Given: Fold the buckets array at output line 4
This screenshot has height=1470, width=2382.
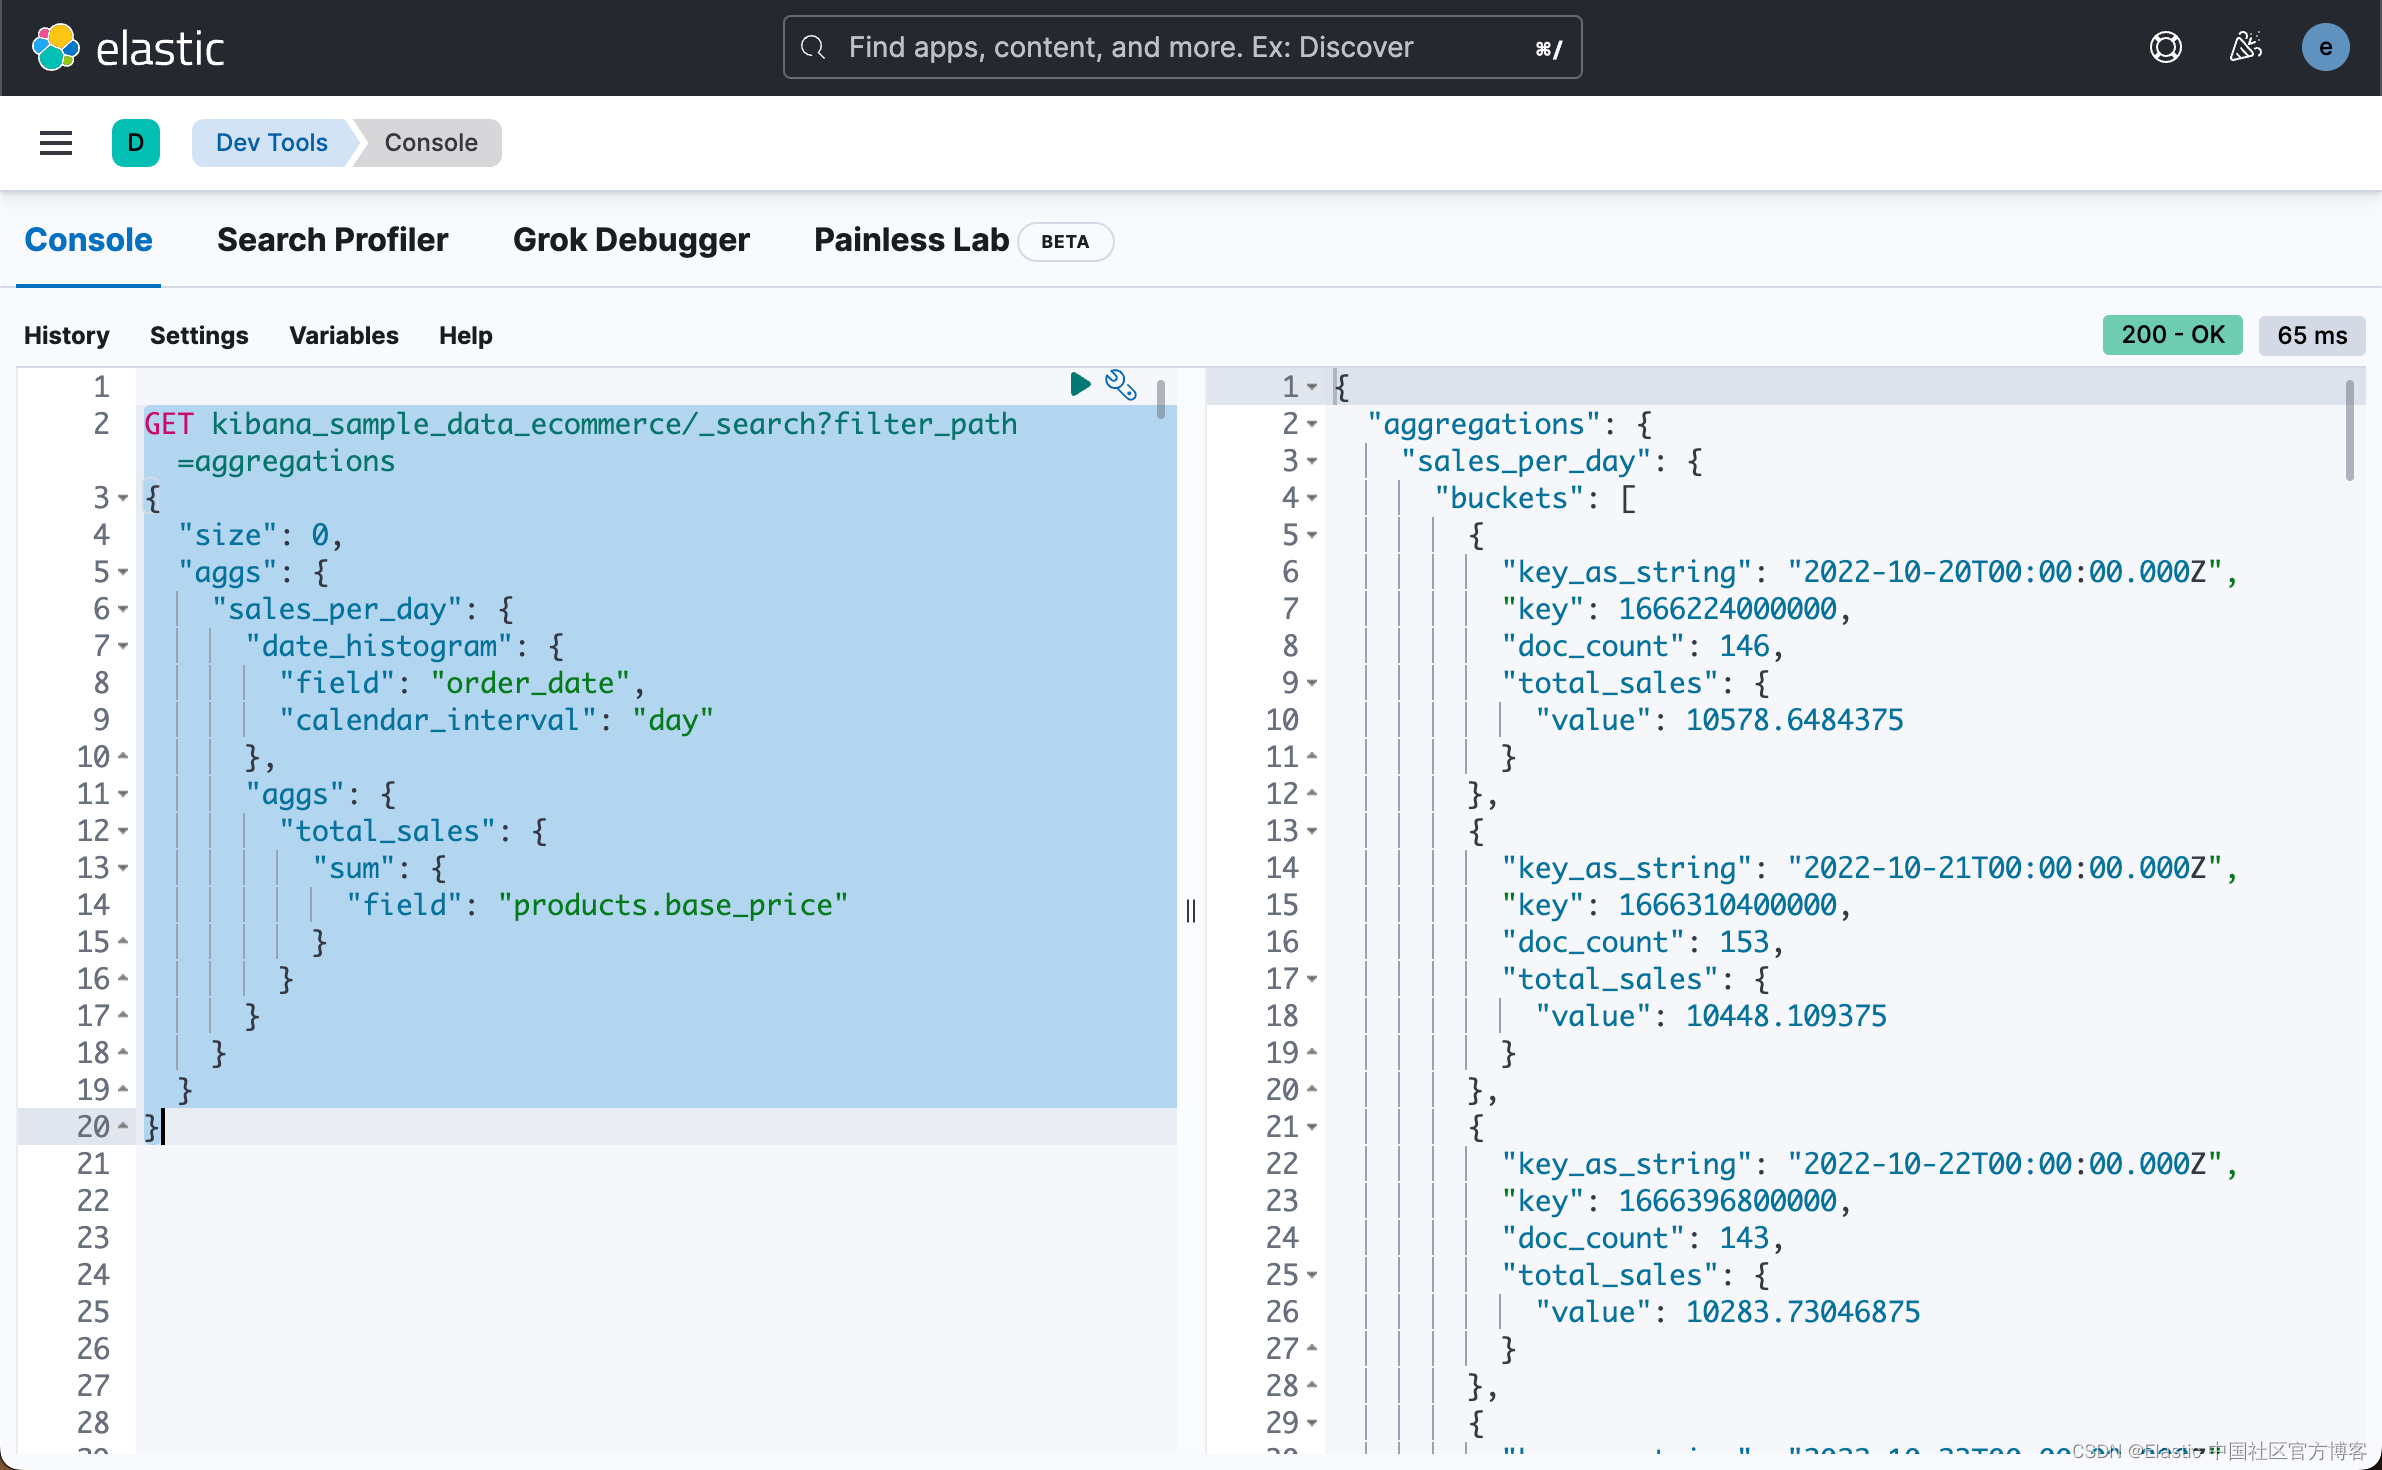Looking at the screenshot, I should tap(1312, 498).
